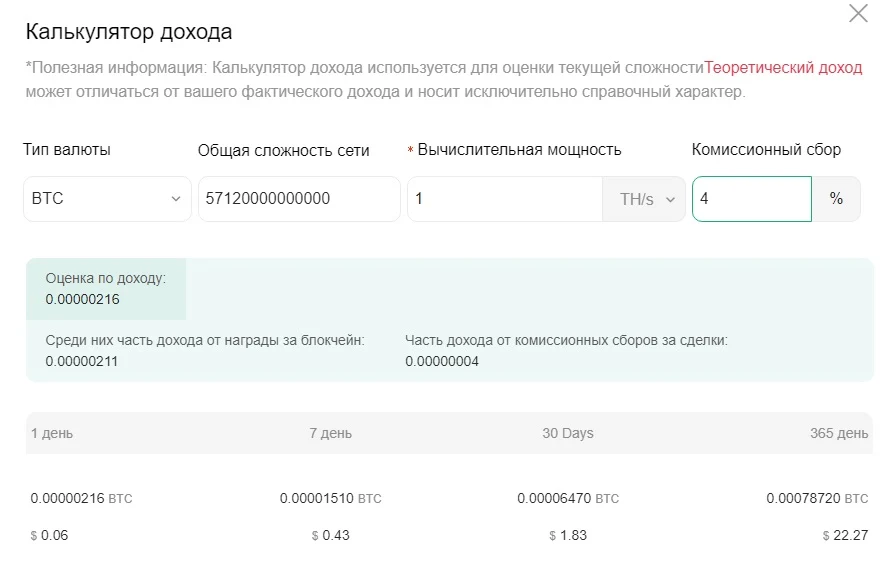This screenshot has height=581, width=890.
Task: Click the value 0.00000004
Action: click(x=442, y=361)
